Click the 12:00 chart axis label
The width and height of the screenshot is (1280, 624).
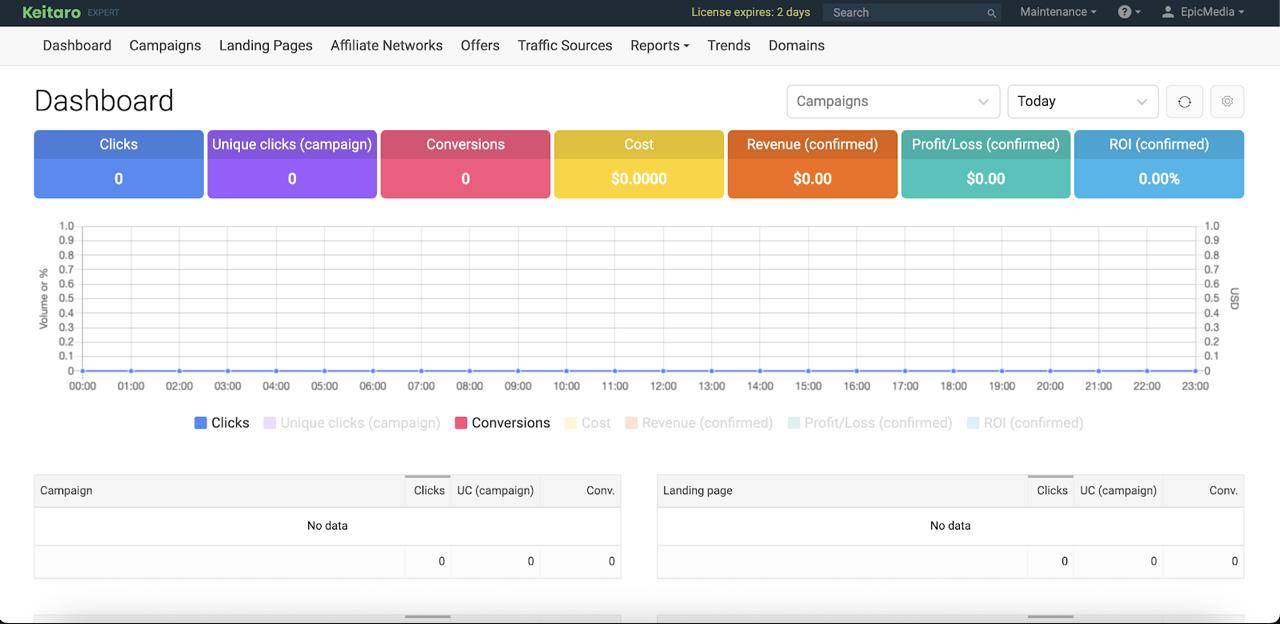tap(663, 386)
